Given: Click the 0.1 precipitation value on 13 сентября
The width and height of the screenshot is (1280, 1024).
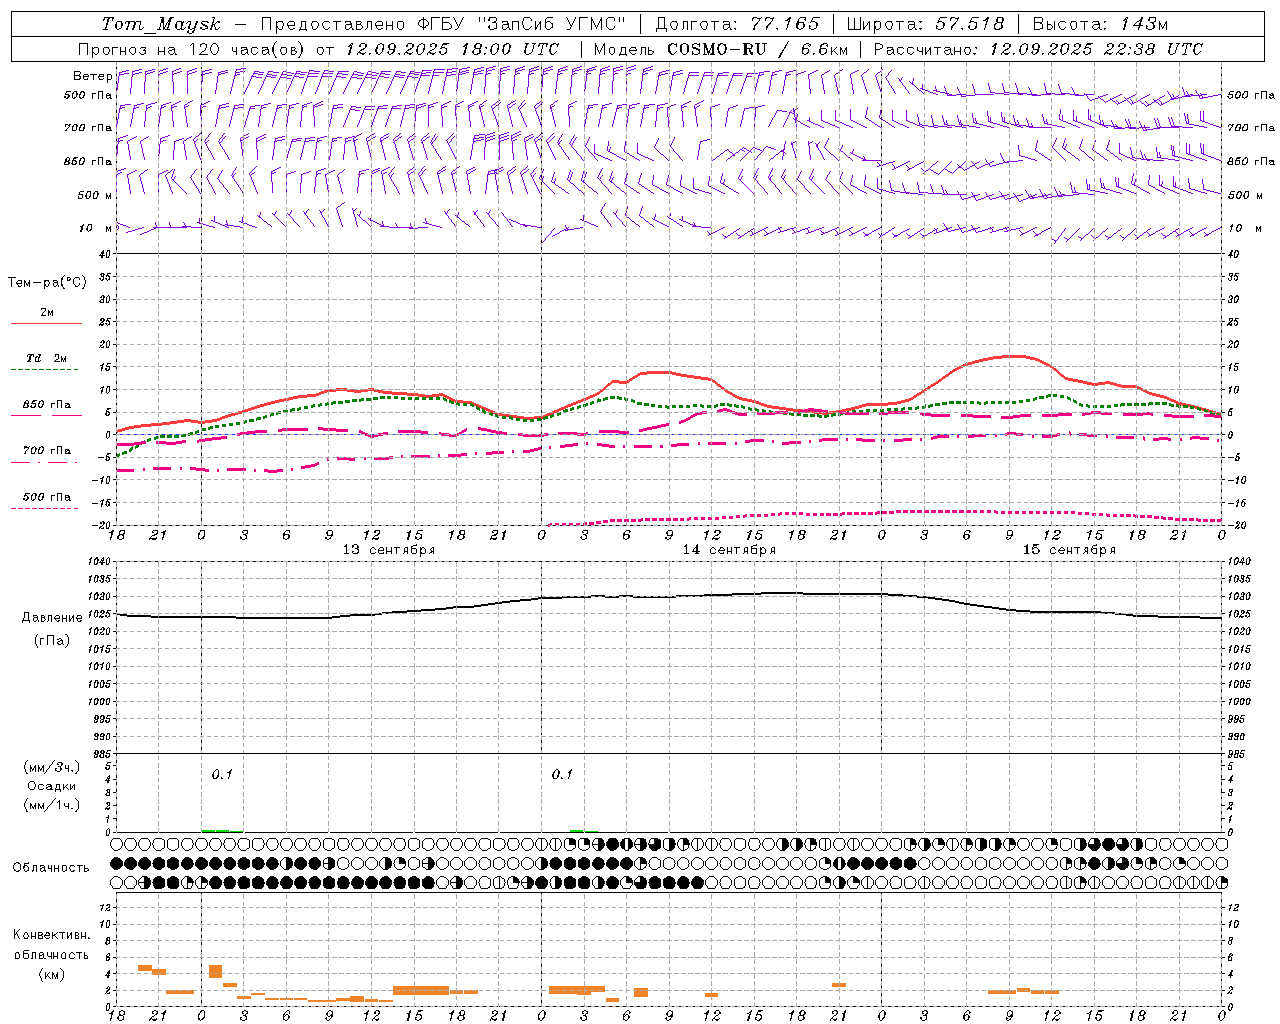Looking at the screenshot, I should click(222, 774).
